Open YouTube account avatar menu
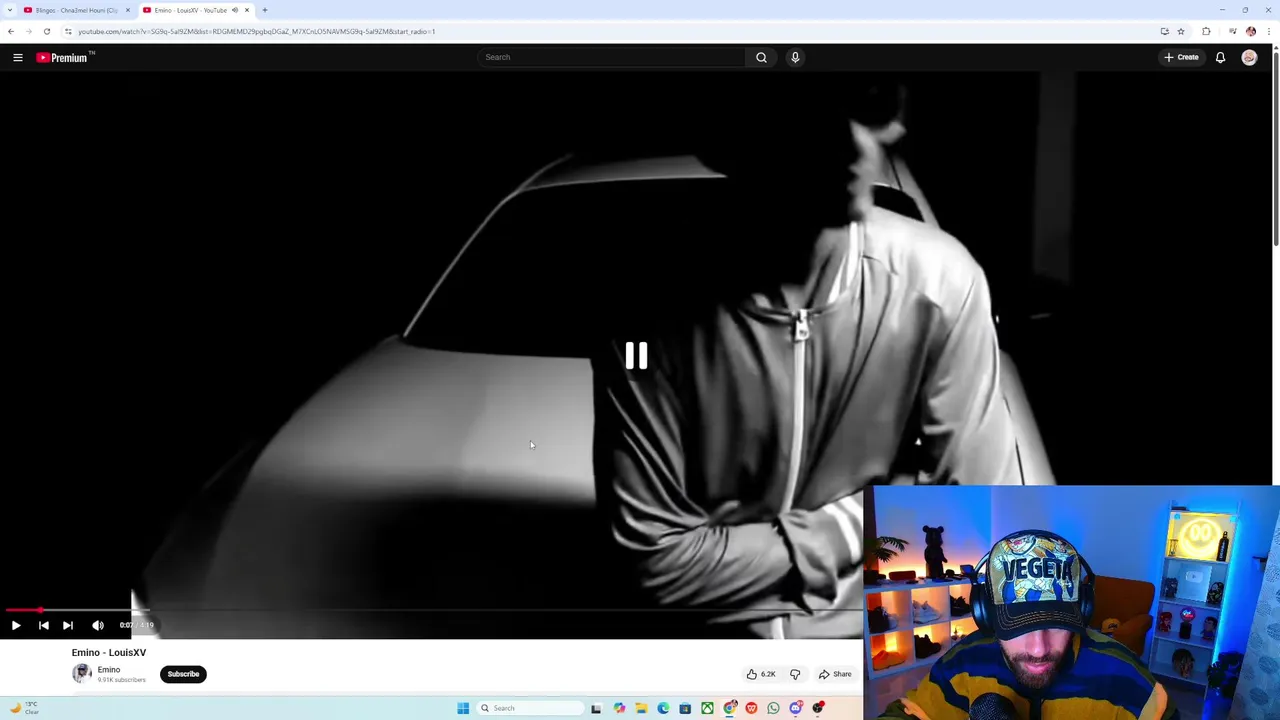This screenshot has height=720, width=1280. 1249,57
